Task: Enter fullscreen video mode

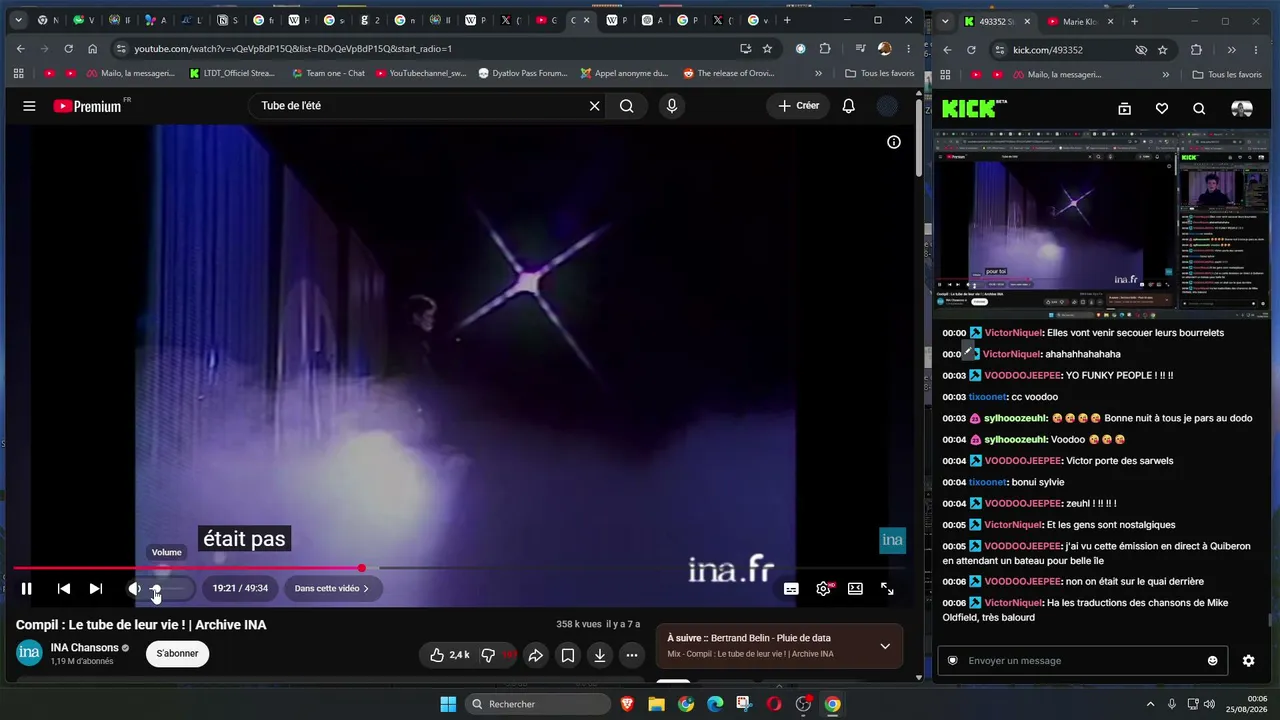Action: (x=887, y=589)
